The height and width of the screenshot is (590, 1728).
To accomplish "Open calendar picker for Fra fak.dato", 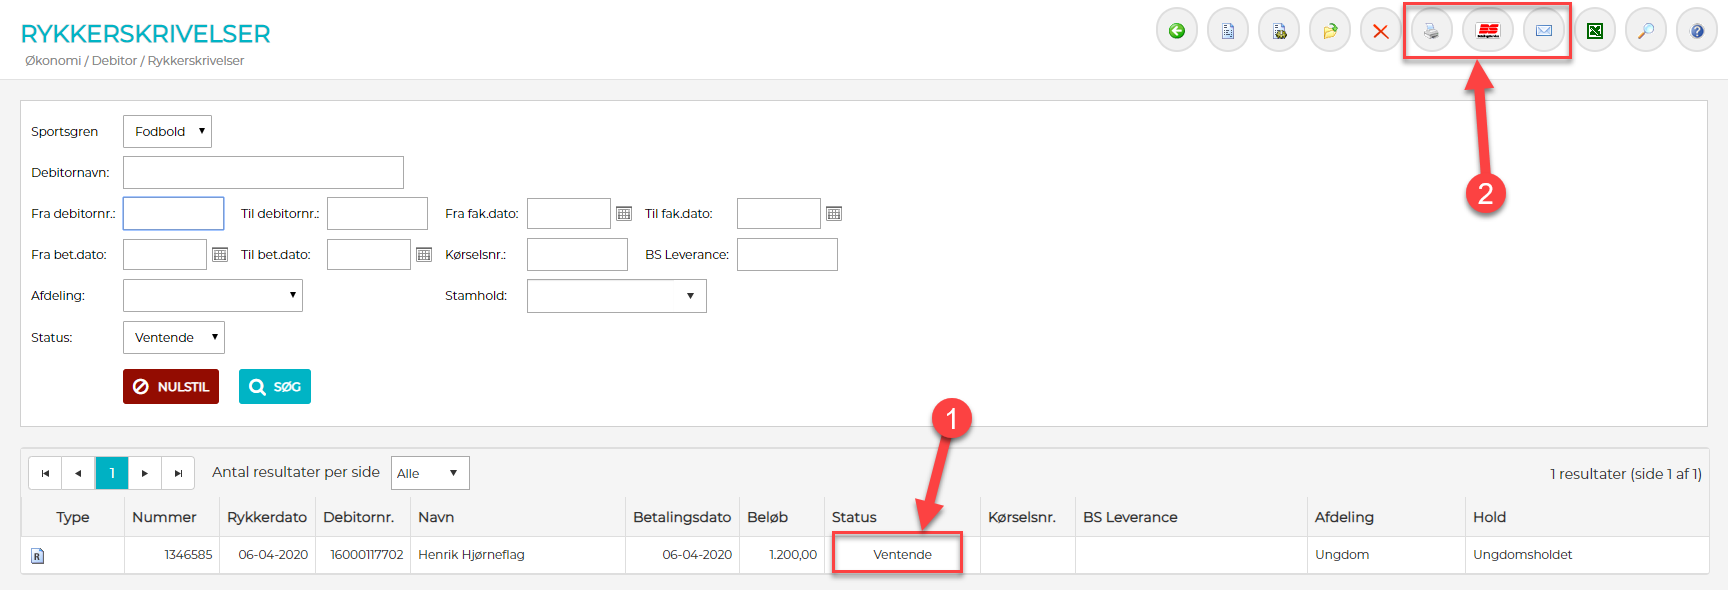I will pyautogui.click(x=624, y=214).
